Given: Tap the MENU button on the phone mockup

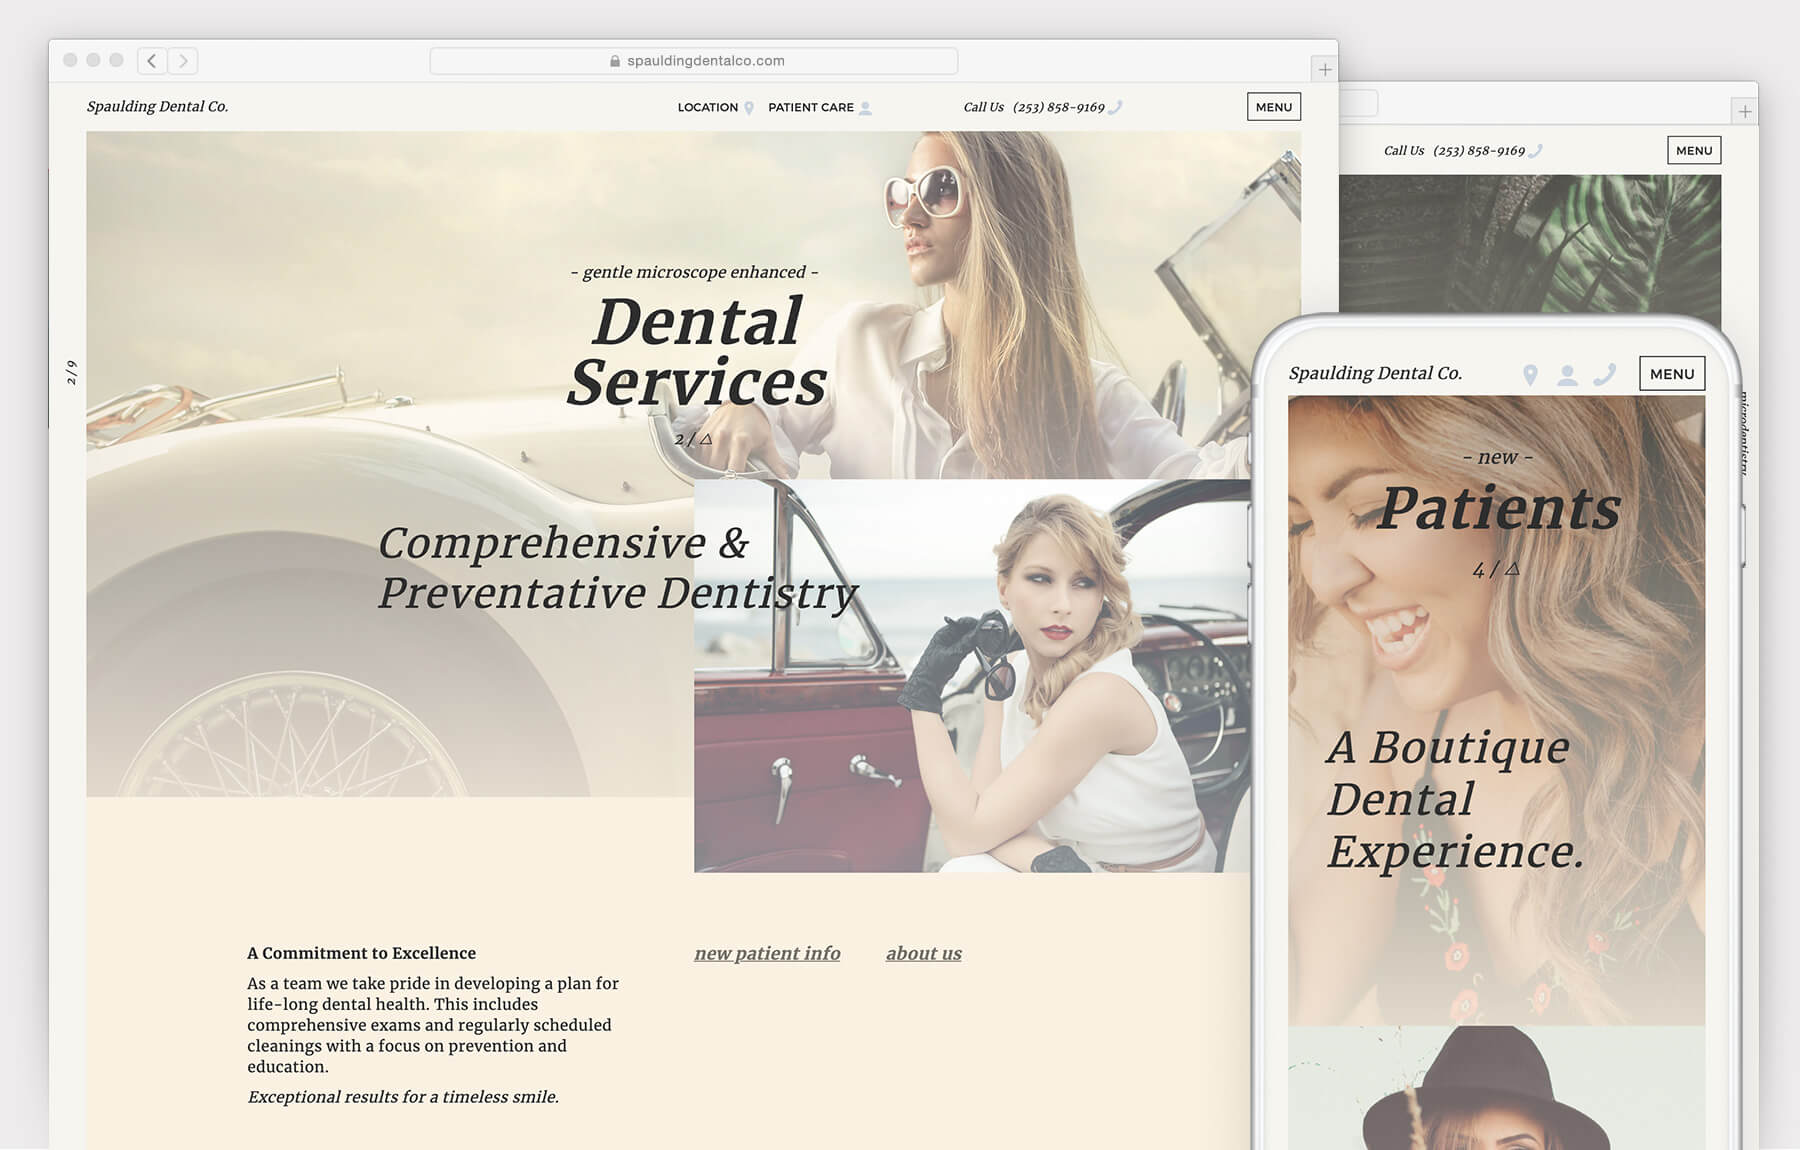Looking at the screenshot, I should pos(1672,374).
